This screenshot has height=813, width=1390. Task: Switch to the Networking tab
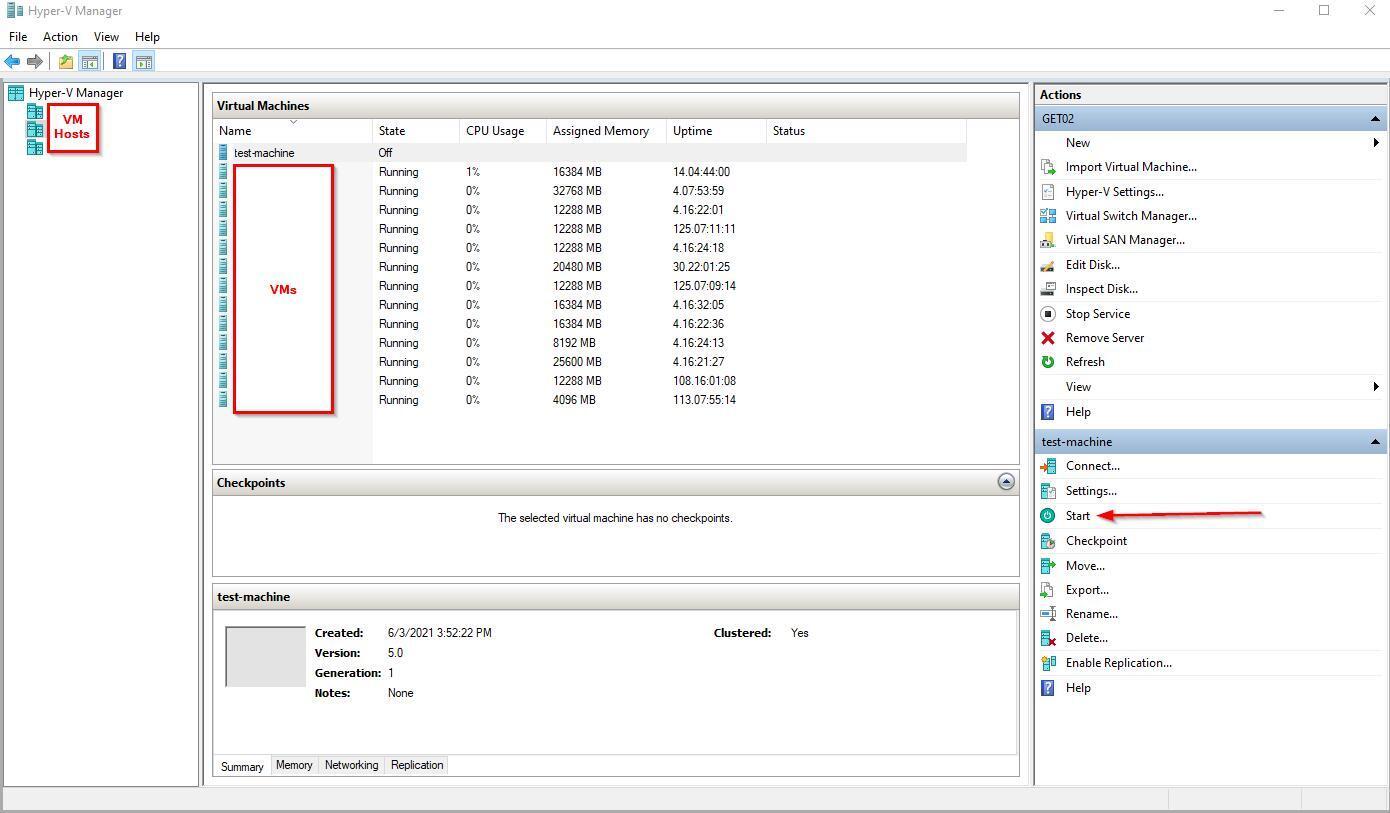coord(351,765)
